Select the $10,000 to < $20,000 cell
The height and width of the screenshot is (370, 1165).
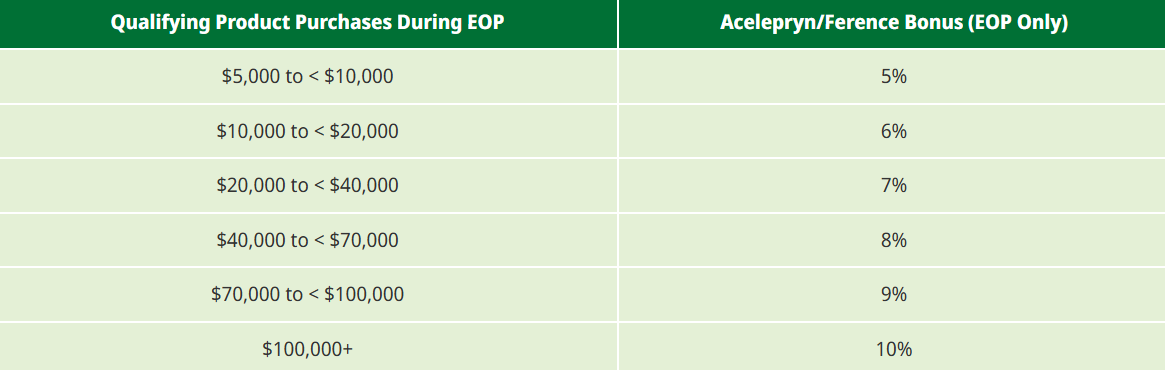308,131
